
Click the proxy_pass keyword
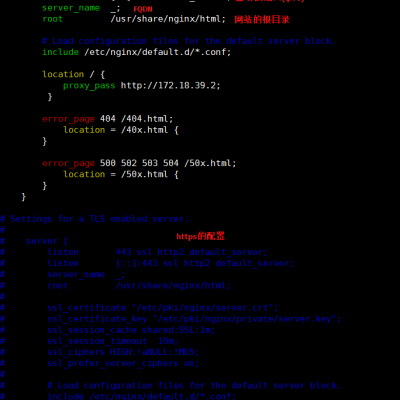coord(89,86)
